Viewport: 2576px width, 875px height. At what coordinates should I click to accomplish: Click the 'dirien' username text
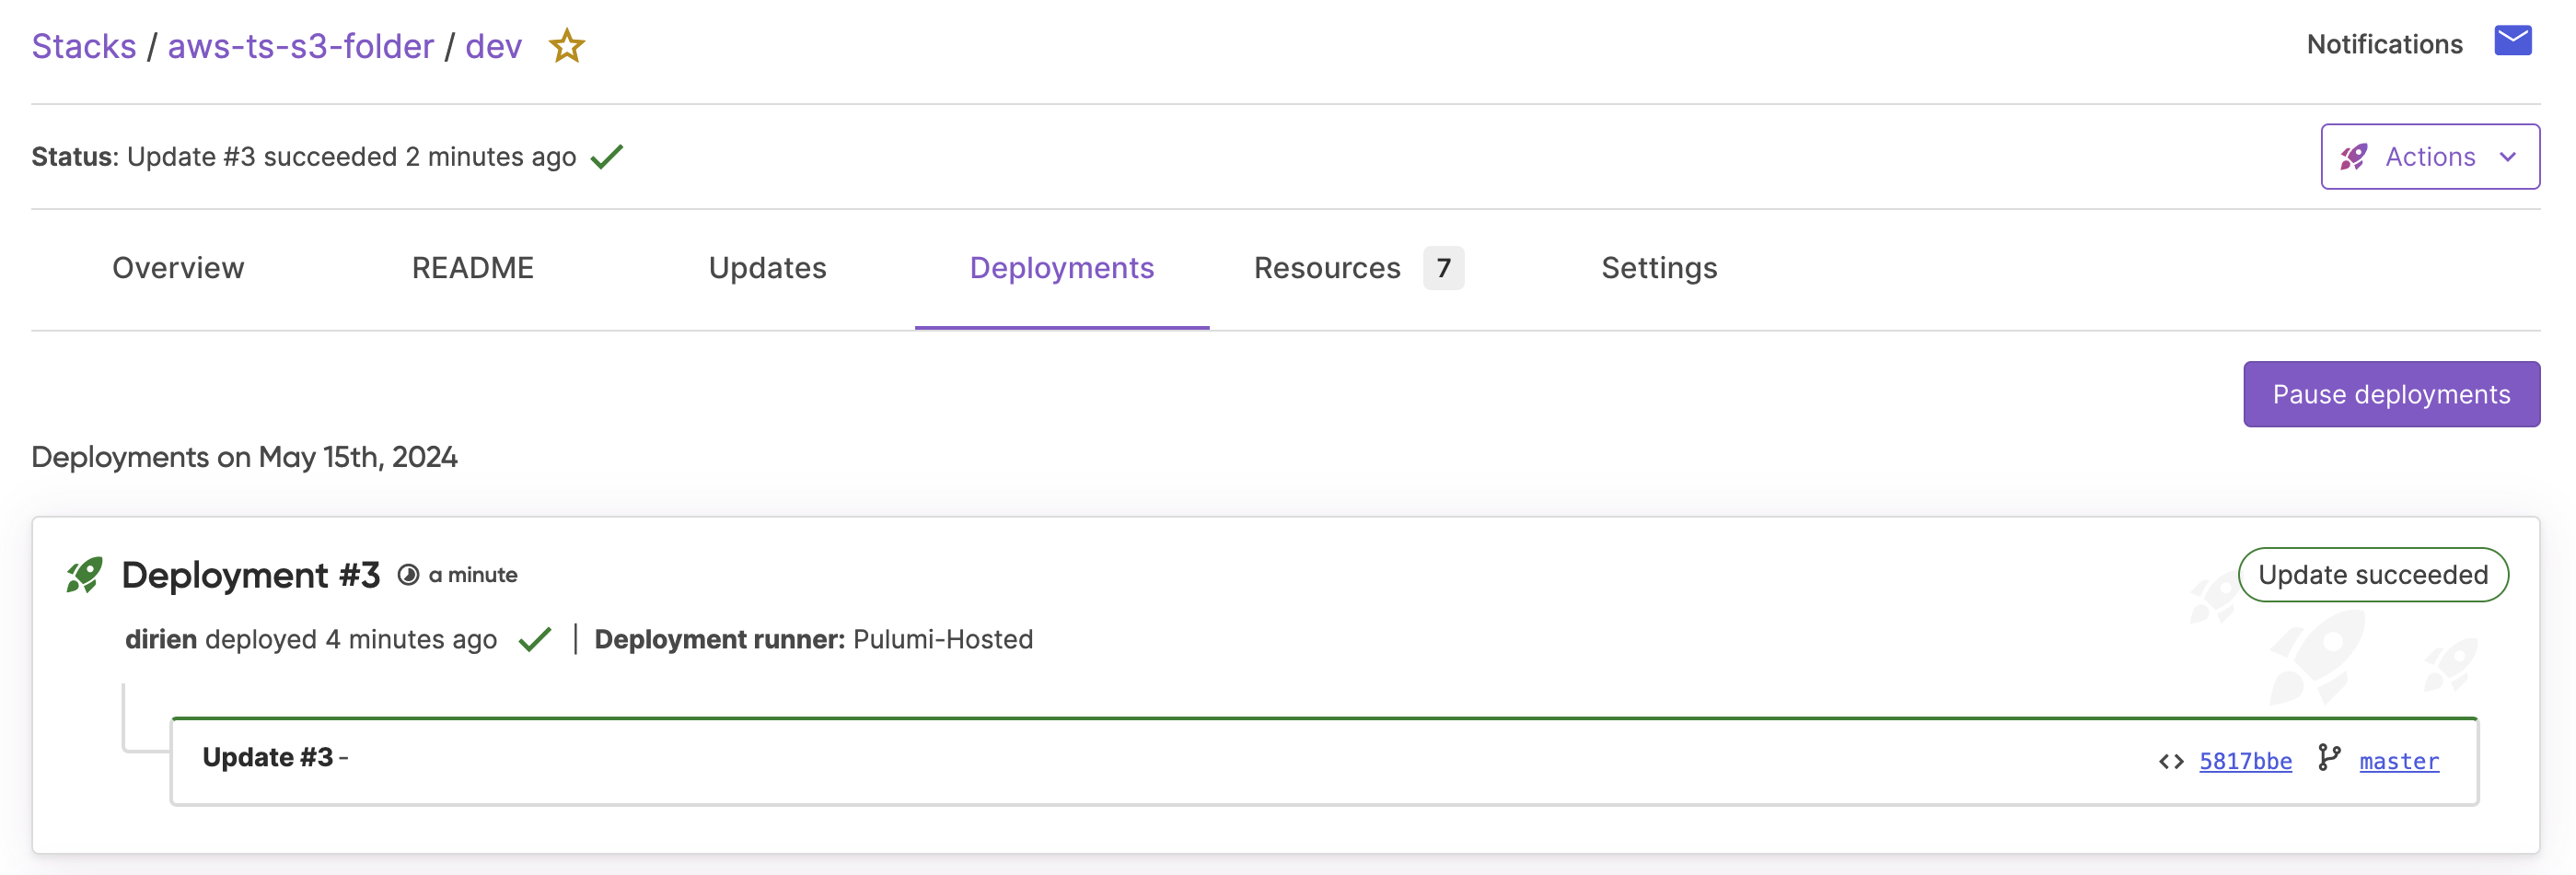161,639
